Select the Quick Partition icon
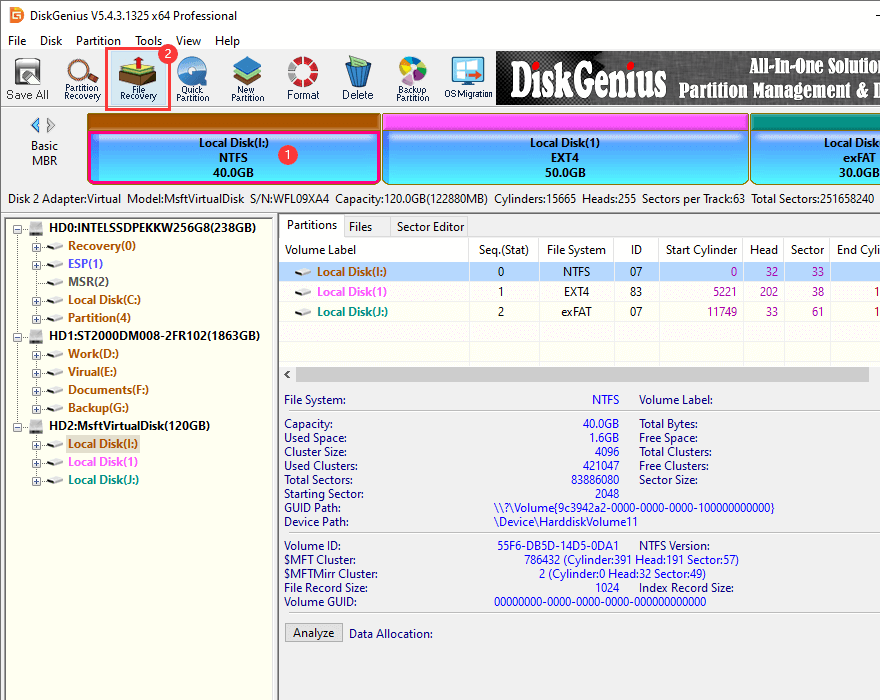The width and height of the screenshot is (880, 700). coord(192,79)
